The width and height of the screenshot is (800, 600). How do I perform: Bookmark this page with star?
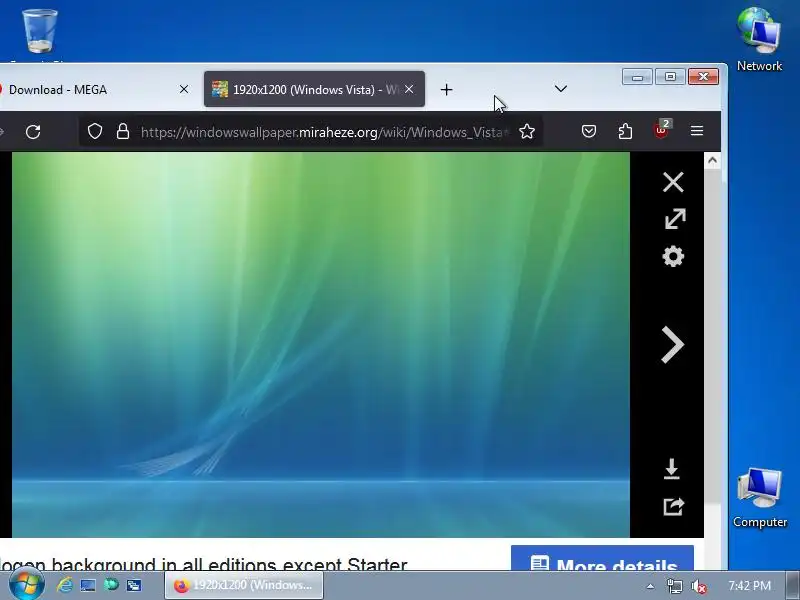pos(527,132)
